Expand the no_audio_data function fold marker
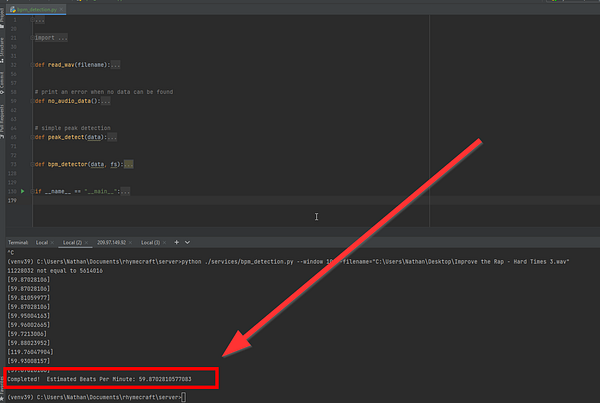The image size is (600, 403). coord(33,101)
